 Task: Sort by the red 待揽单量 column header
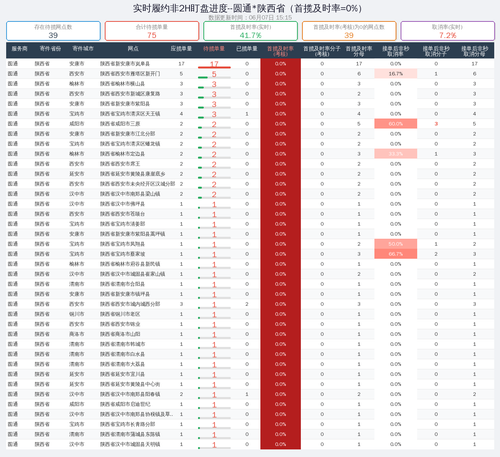(214, 49)
